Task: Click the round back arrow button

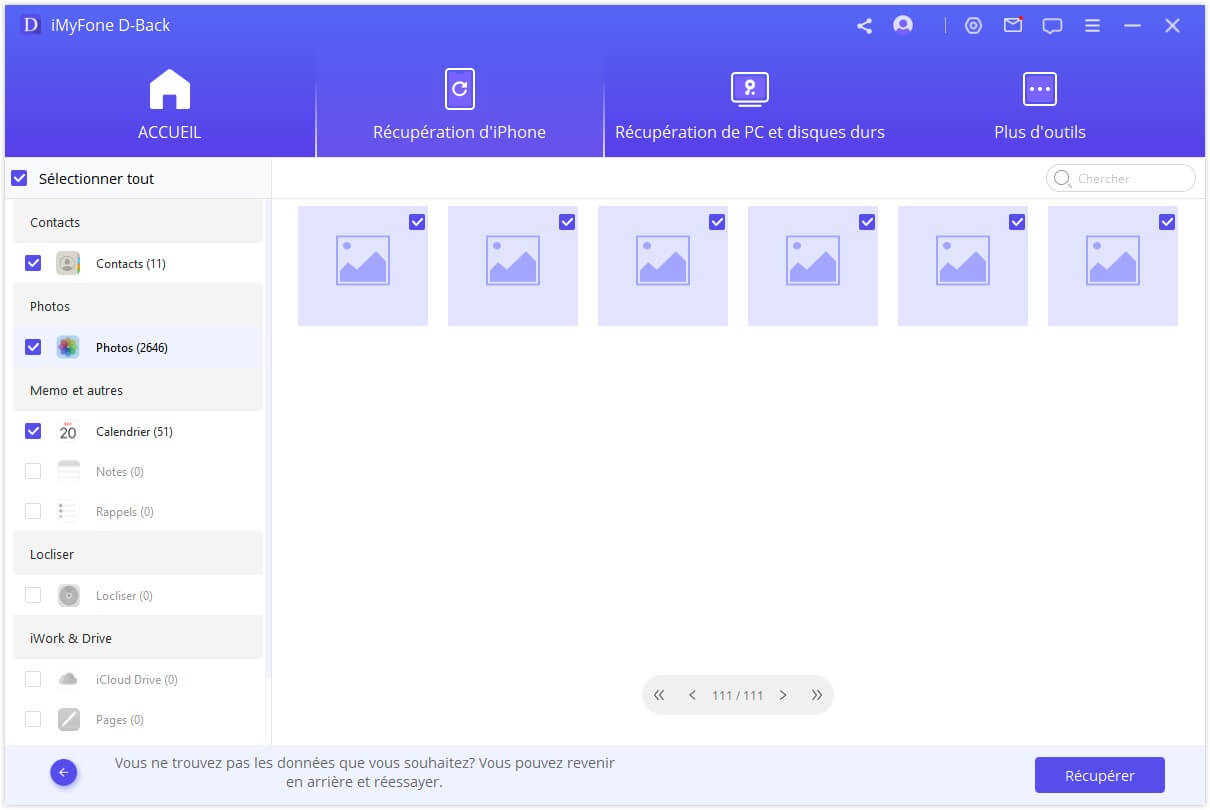Action: tap(64, 772)
